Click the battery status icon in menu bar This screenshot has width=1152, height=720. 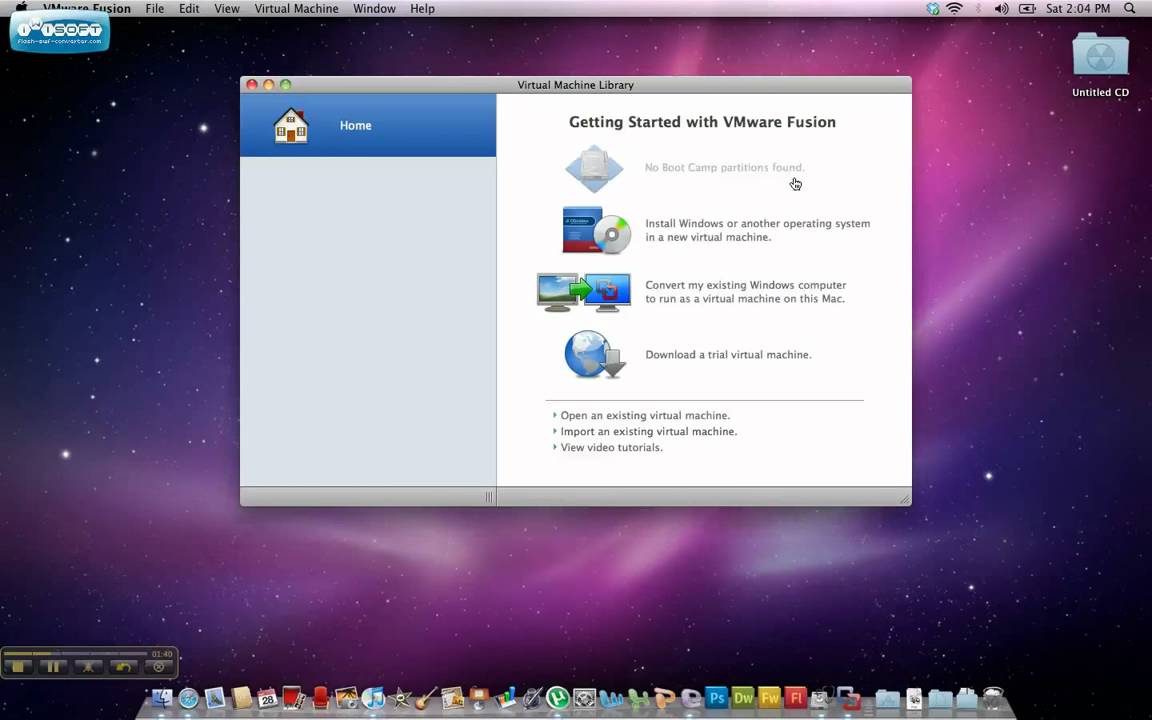pos(1027,9)
